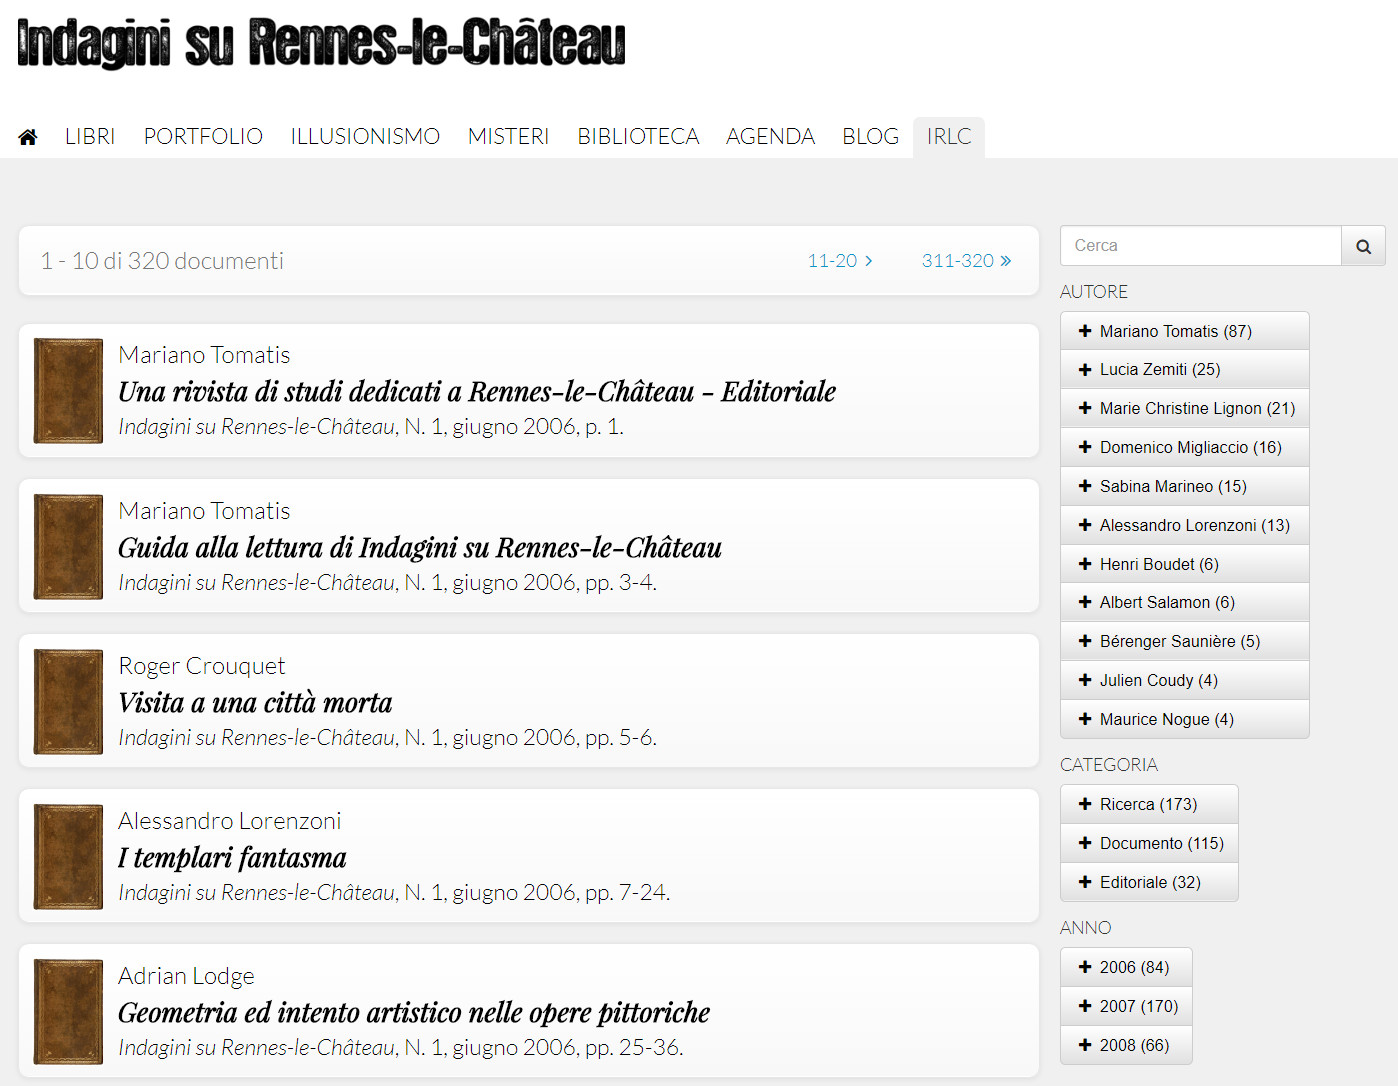Switch to the IRLC tab

(948, 137)
